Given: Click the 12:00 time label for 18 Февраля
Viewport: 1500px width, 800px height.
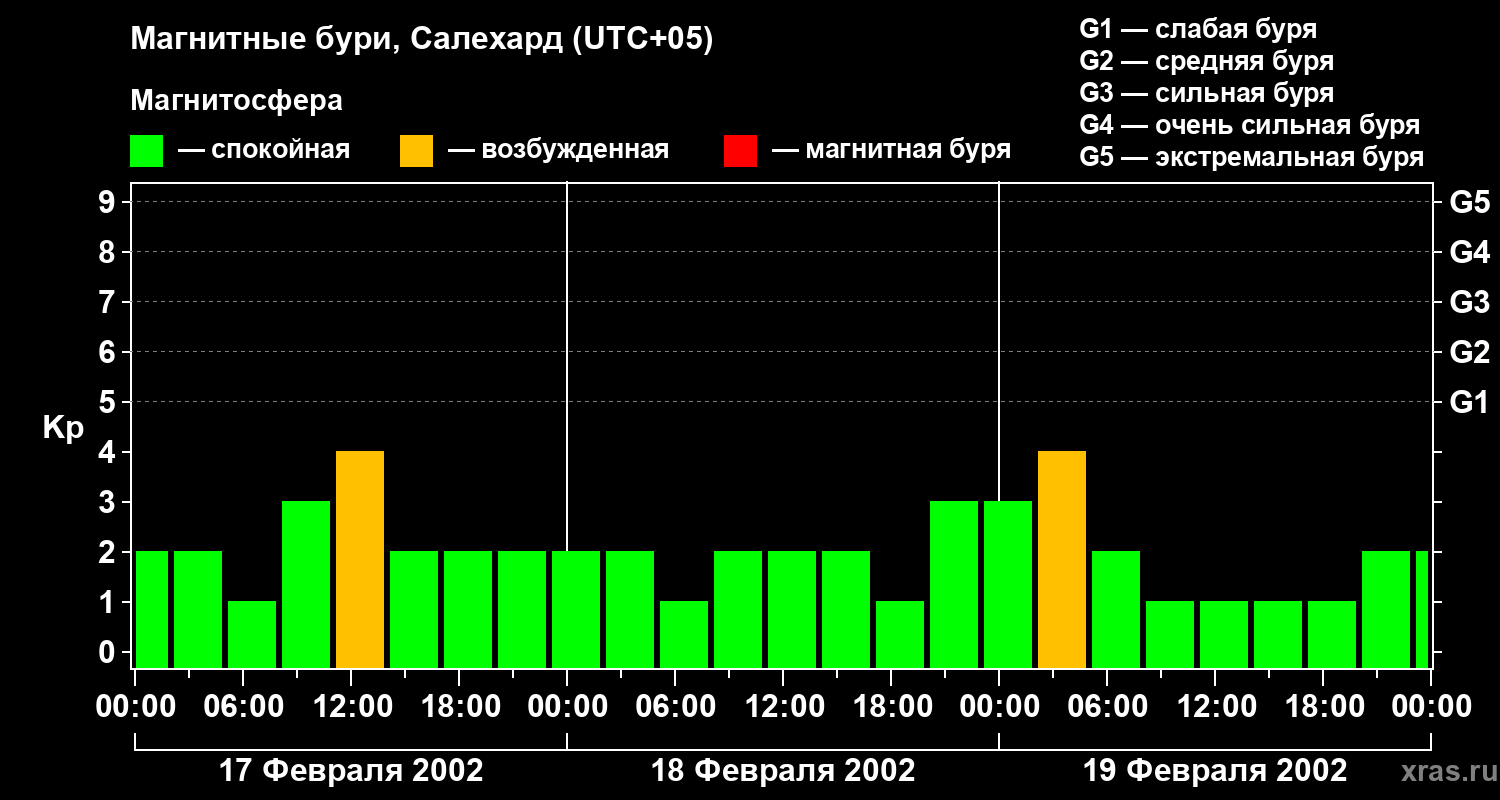Looking at the screenshot, I should pos(783,707).
